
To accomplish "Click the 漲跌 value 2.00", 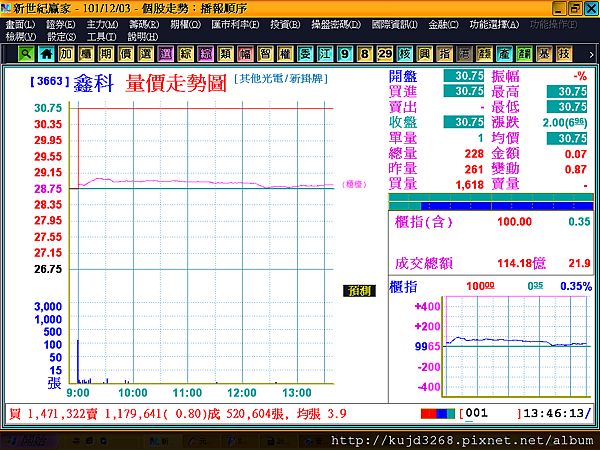I will (564, 123).
